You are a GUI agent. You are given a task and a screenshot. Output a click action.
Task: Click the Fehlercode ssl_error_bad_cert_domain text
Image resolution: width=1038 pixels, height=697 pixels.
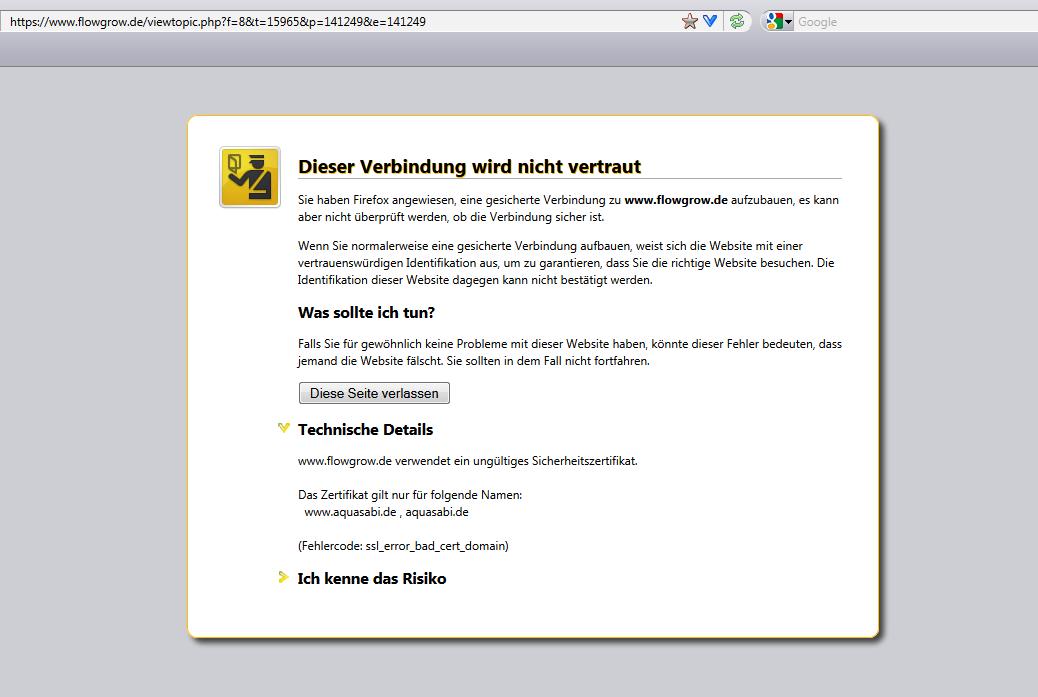403,546
